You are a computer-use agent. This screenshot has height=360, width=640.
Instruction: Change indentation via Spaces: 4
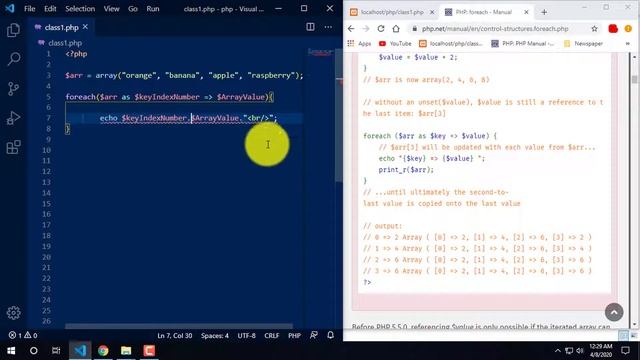click(215, 336)
